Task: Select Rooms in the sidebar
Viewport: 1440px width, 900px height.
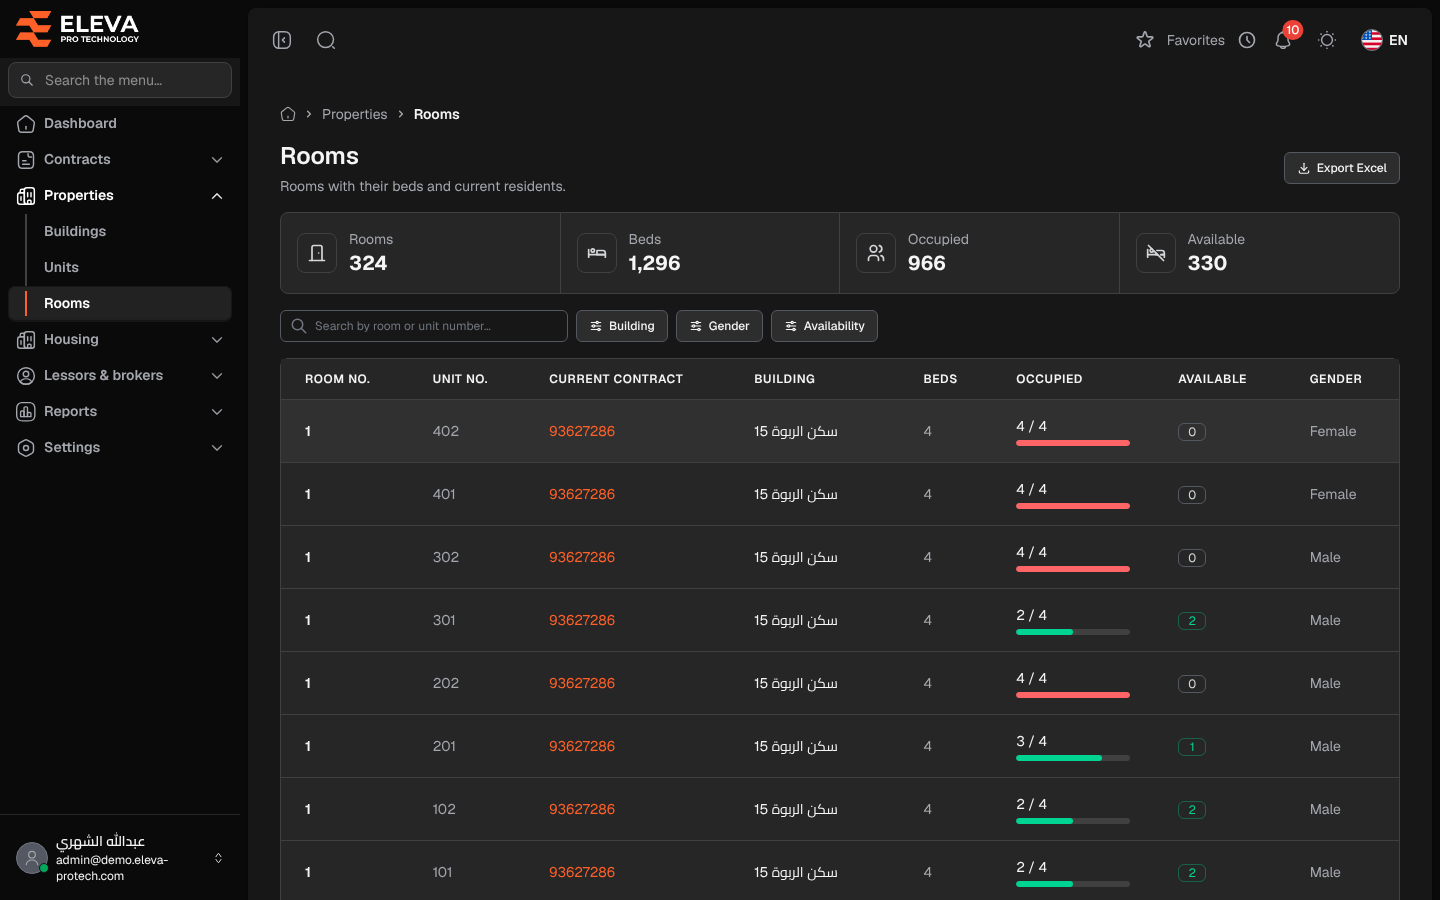Action: click(x=120, y=303)
